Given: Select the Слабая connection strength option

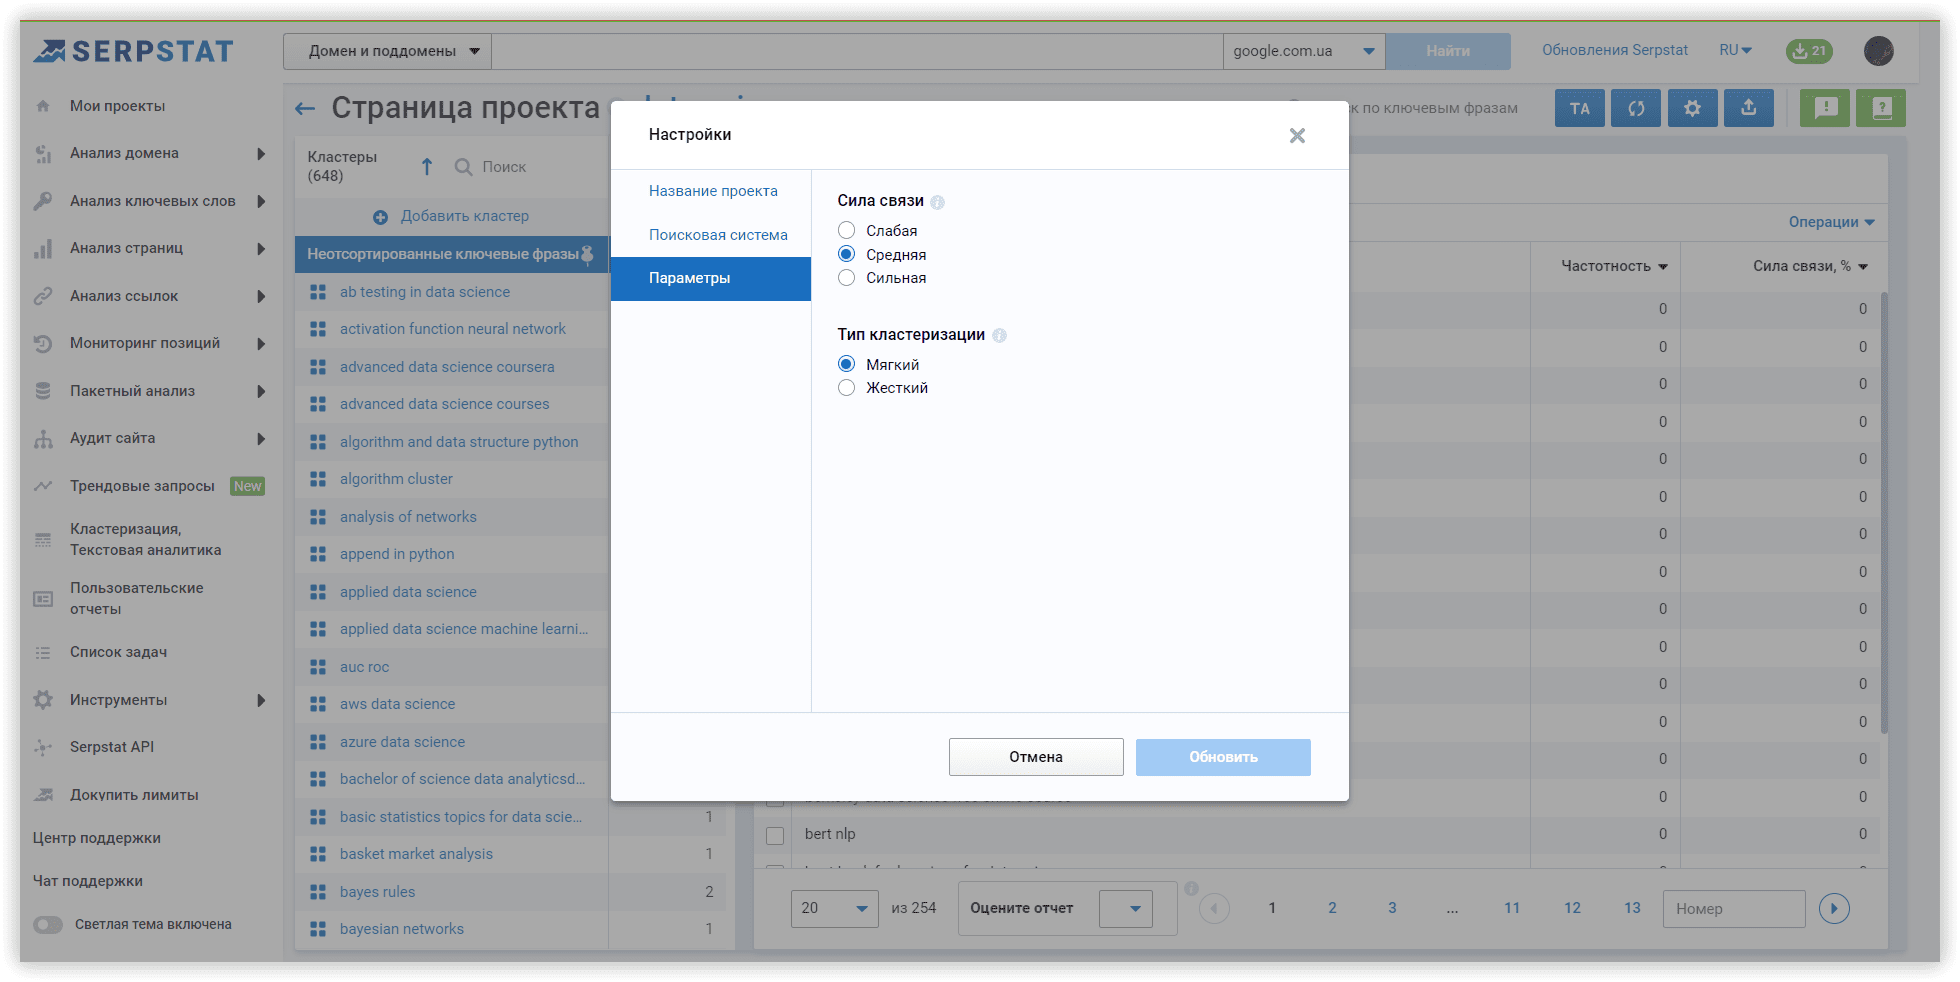Looking at the screenshot, I should coord(847,231).
